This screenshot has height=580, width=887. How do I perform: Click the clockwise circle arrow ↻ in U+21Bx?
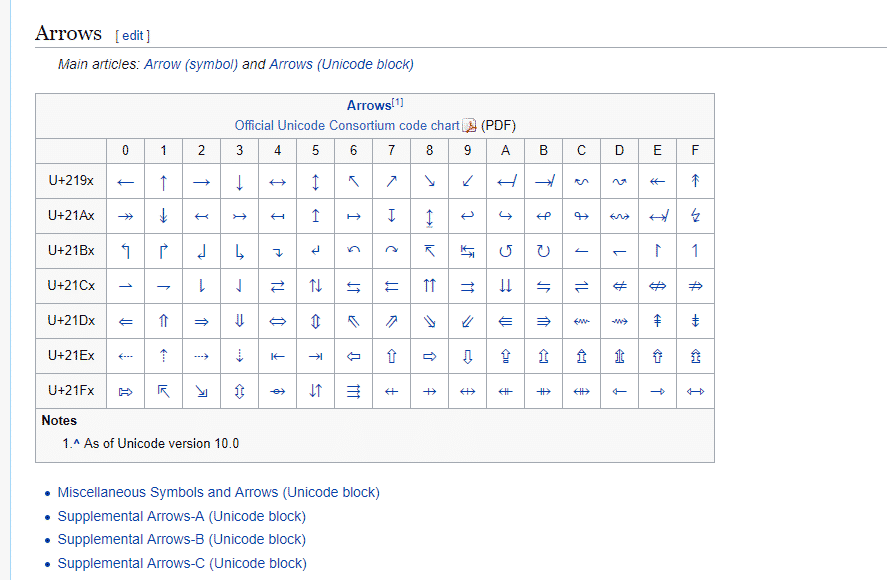point(543,251)
